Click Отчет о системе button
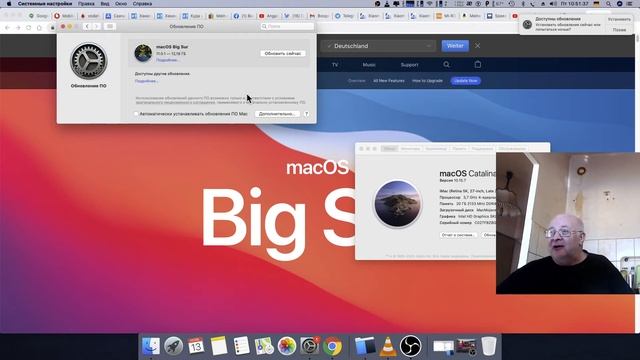 [458, 235]
